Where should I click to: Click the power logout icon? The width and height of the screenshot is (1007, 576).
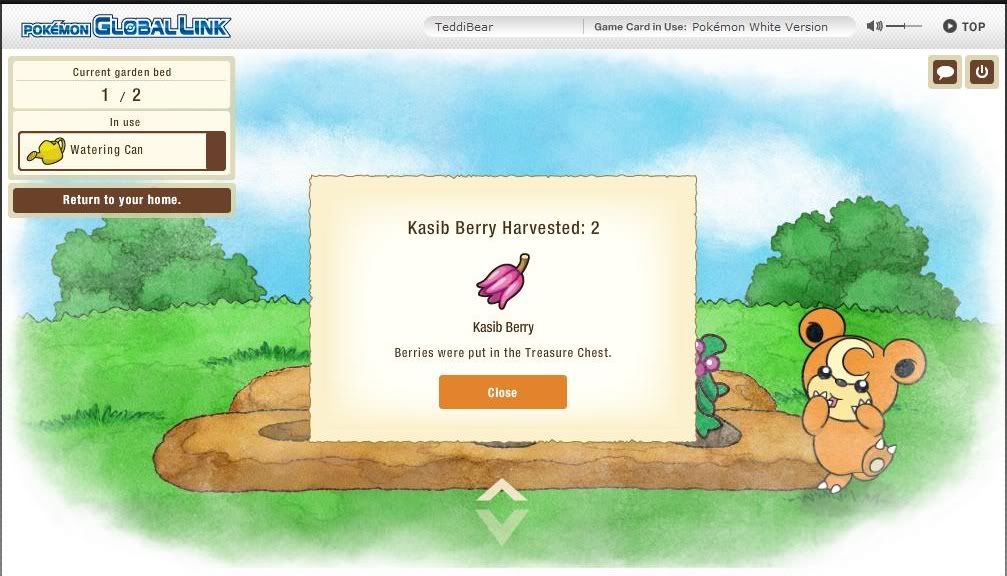coord(981,72)
